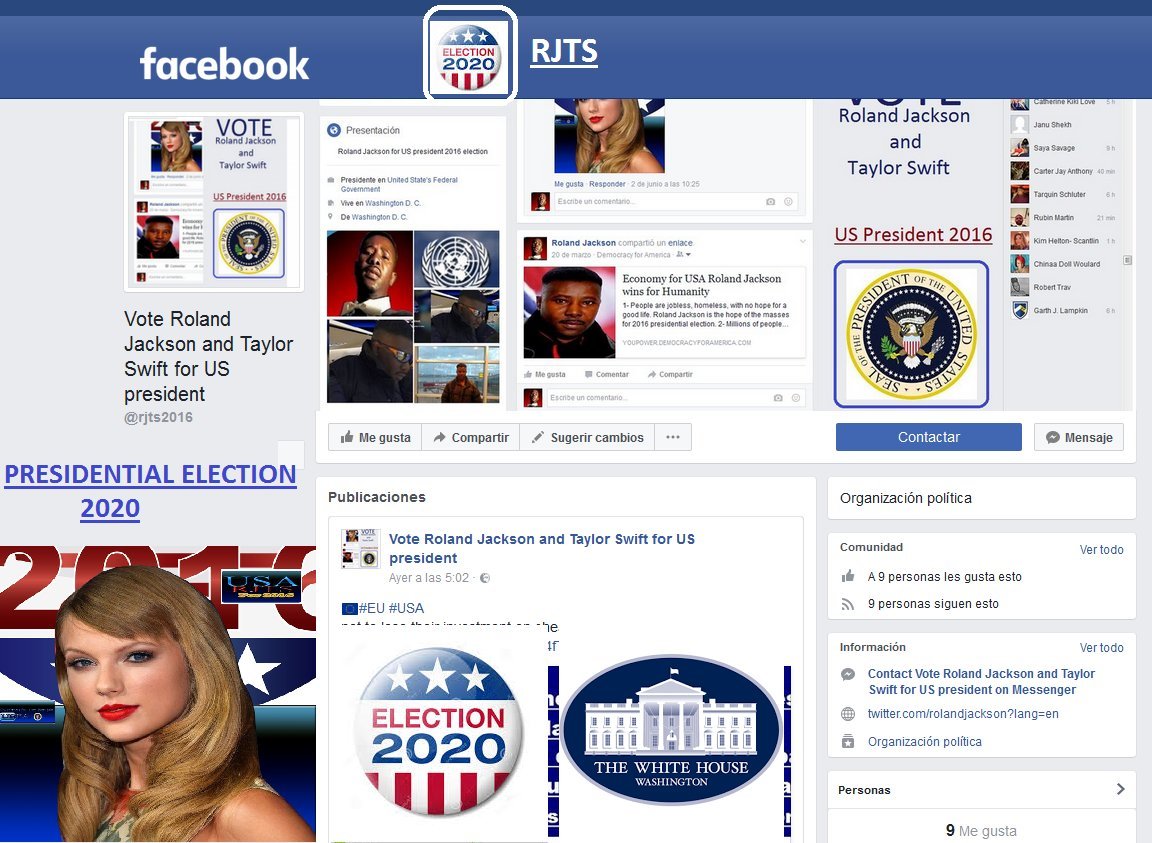Select Saya Savage in the contact list
Image resolution: width=1152 pixels, height=843 pixels.
coord(1062,148)
